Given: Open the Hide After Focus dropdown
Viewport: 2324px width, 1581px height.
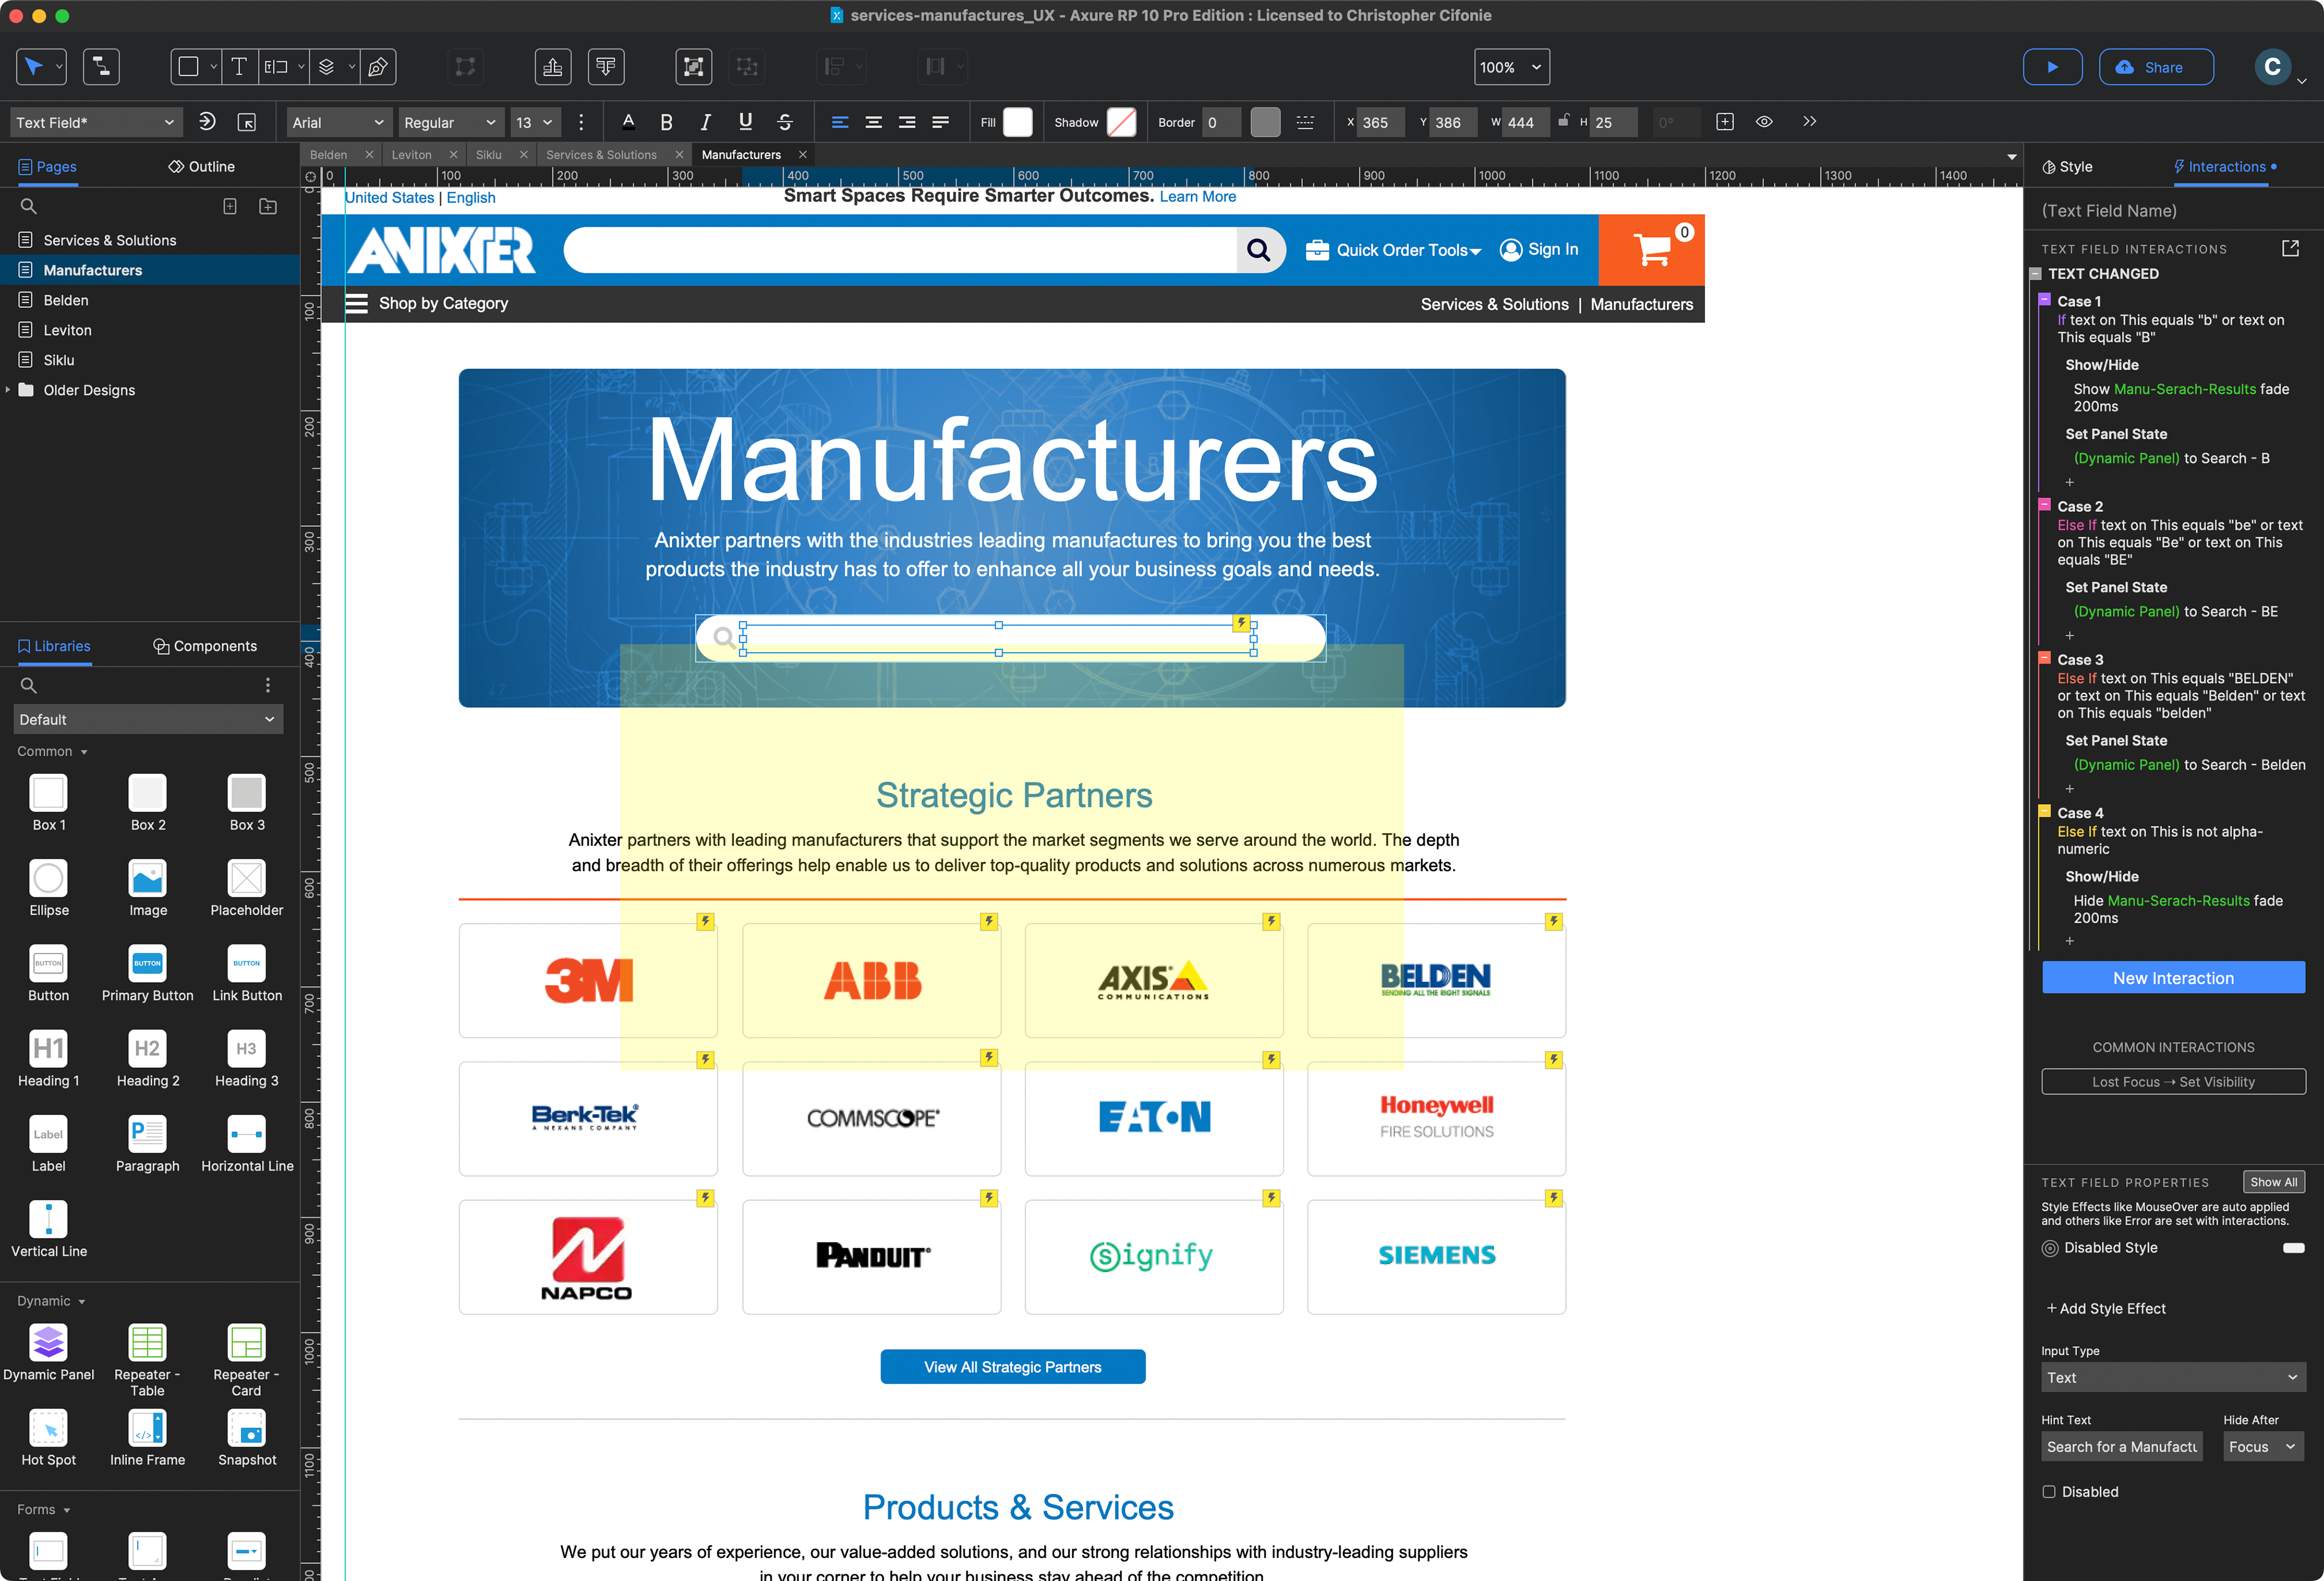Looking at the screenshot, I should coord(2263,1446).
